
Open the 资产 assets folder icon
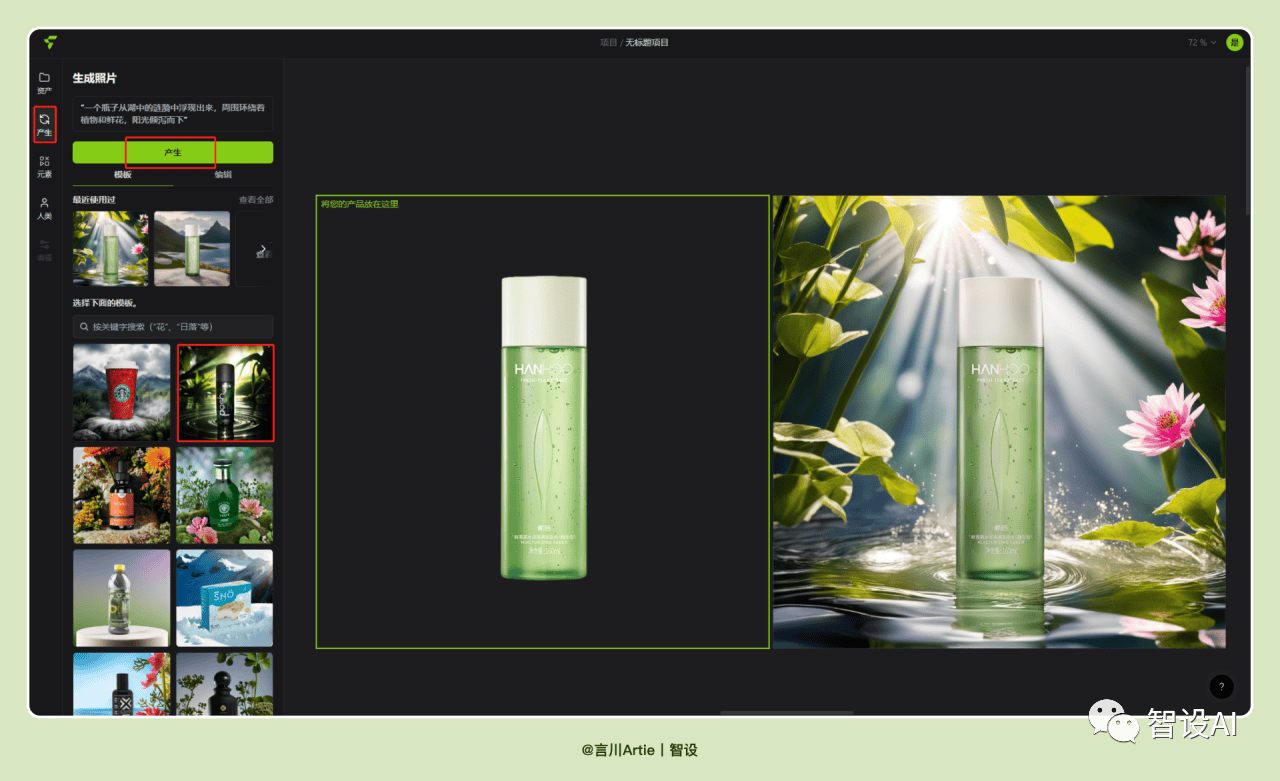(x=44, y=82)
